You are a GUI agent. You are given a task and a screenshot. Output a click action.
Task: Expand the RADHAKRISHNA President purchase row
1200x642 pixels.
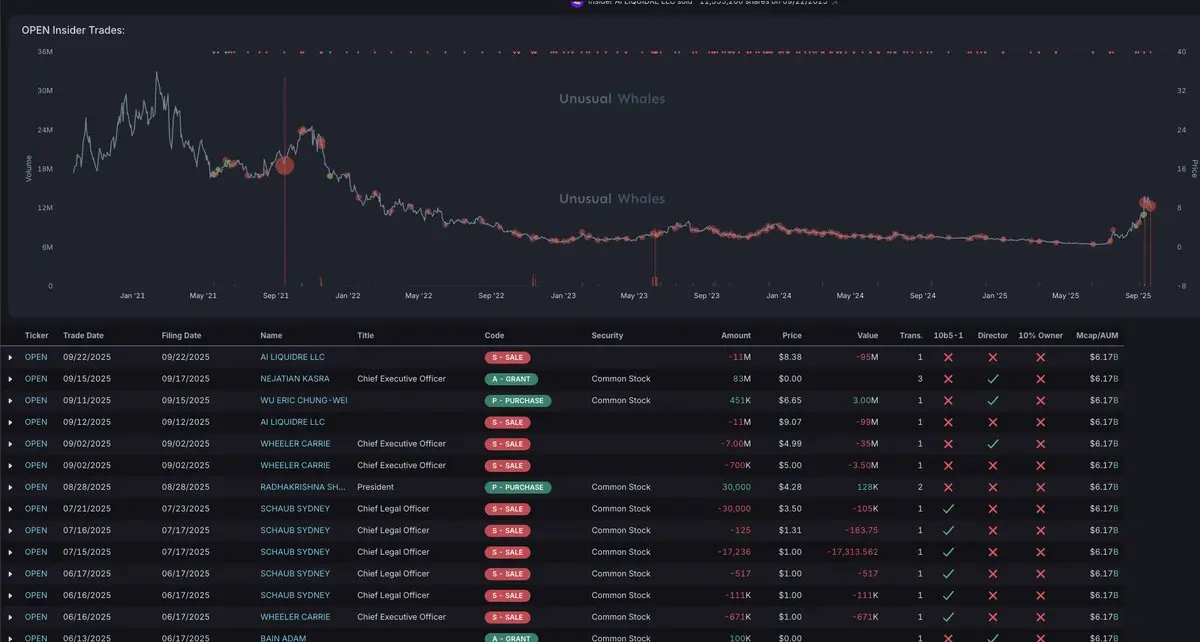coord(11,487)
